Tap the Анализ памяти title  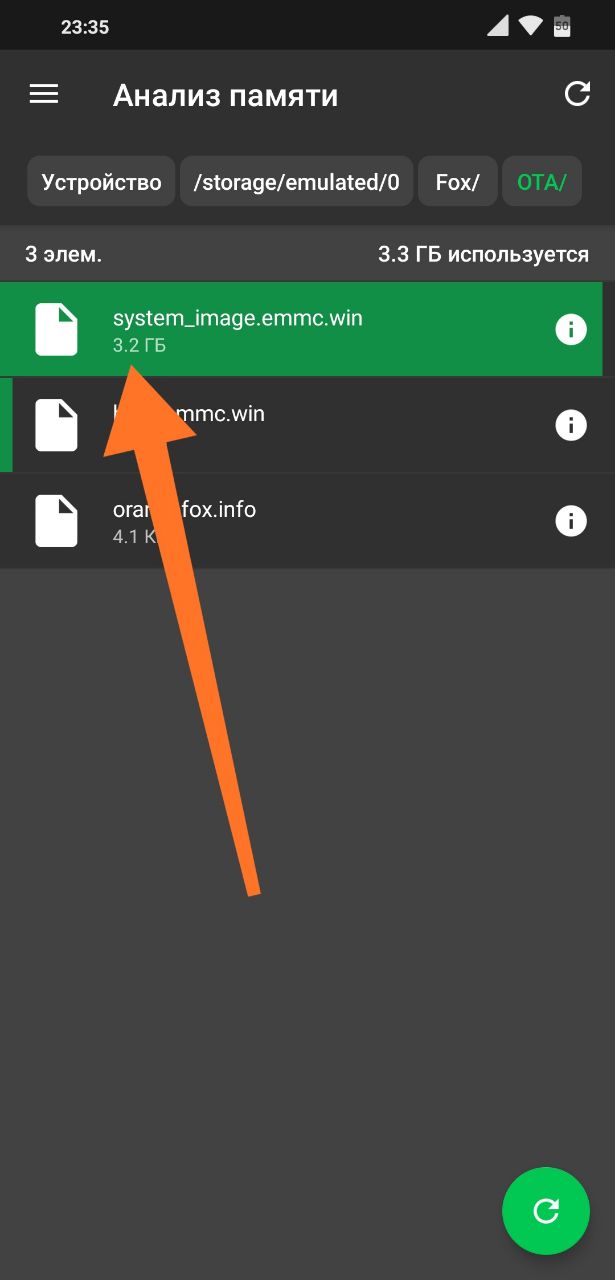tap(225, 95)
